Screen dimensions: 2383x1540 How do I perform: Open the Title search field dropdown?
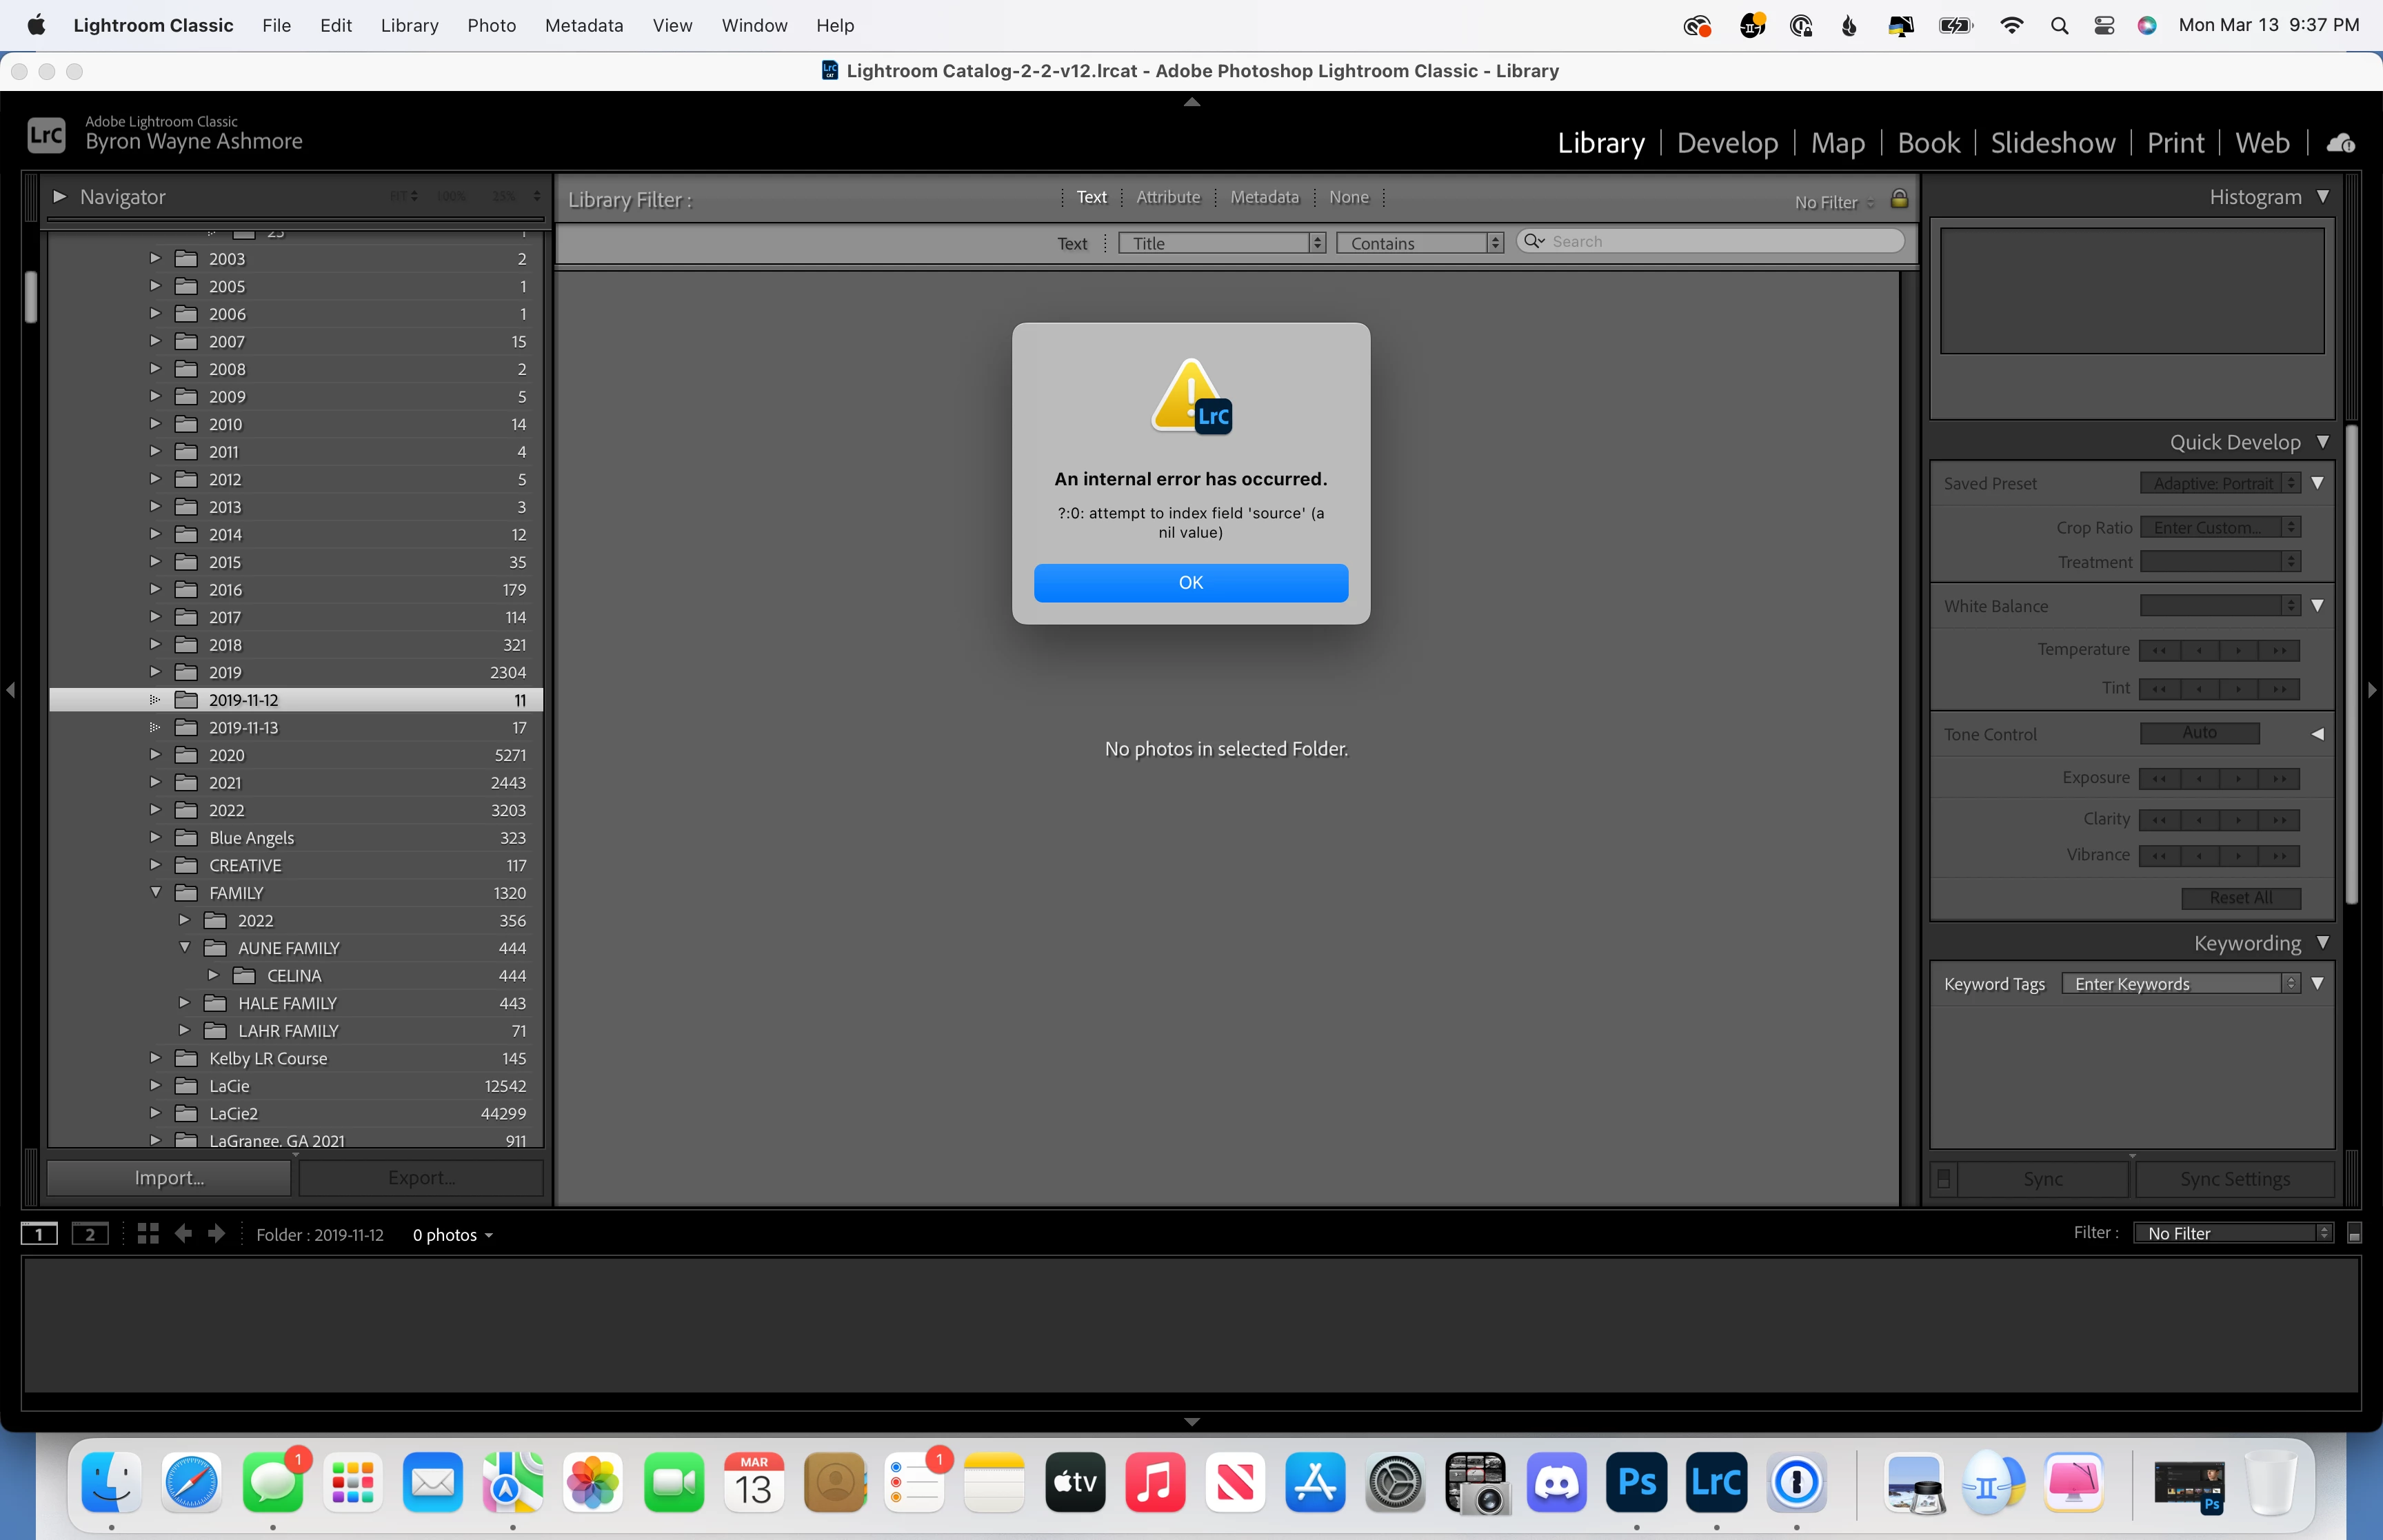pyautogui.click(x=1221, y=243)
